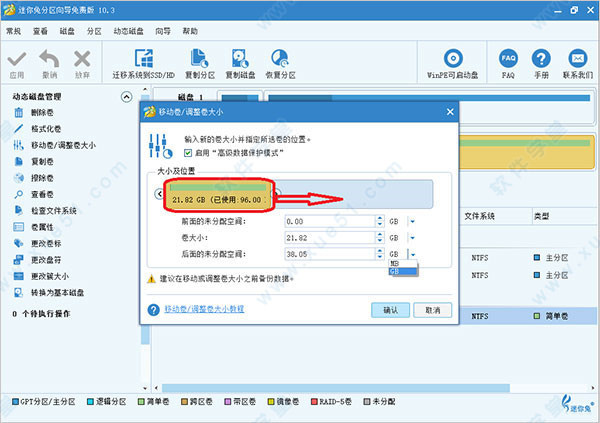
Task: Open the 手册 manual help icon
Action: 541,59
